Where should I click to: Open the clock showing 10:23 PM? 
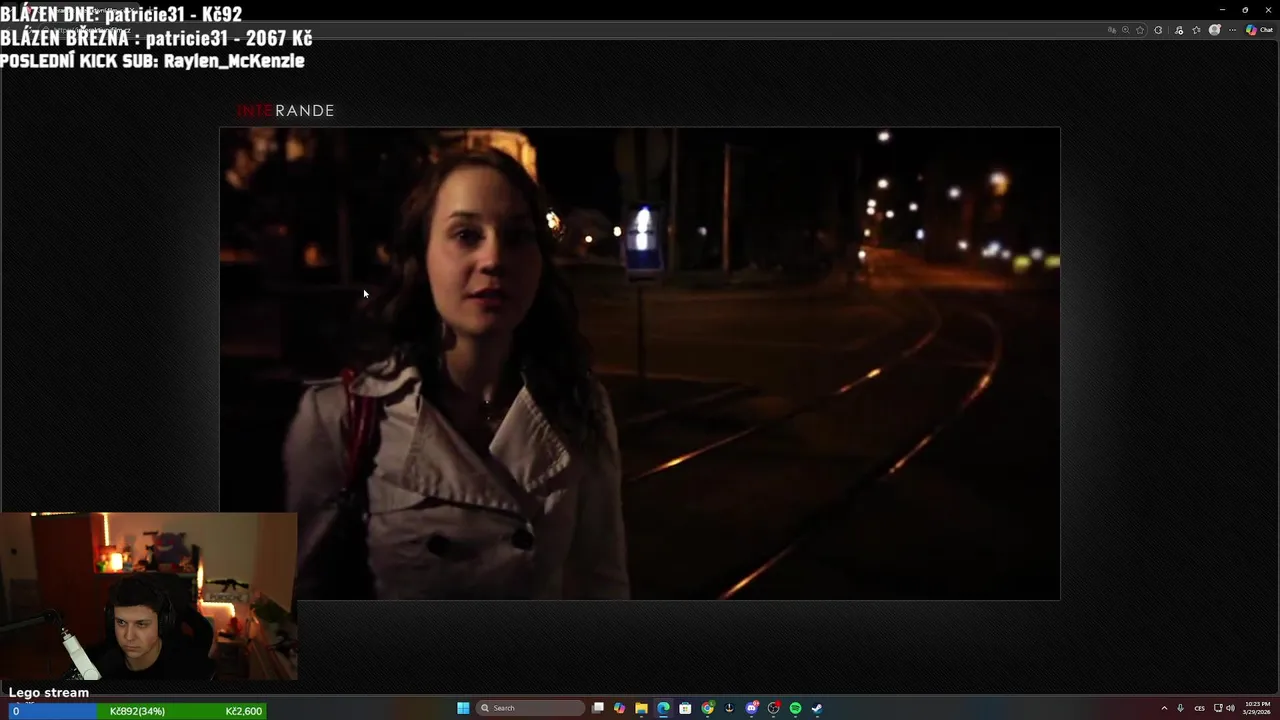(x=1257, y=708)
